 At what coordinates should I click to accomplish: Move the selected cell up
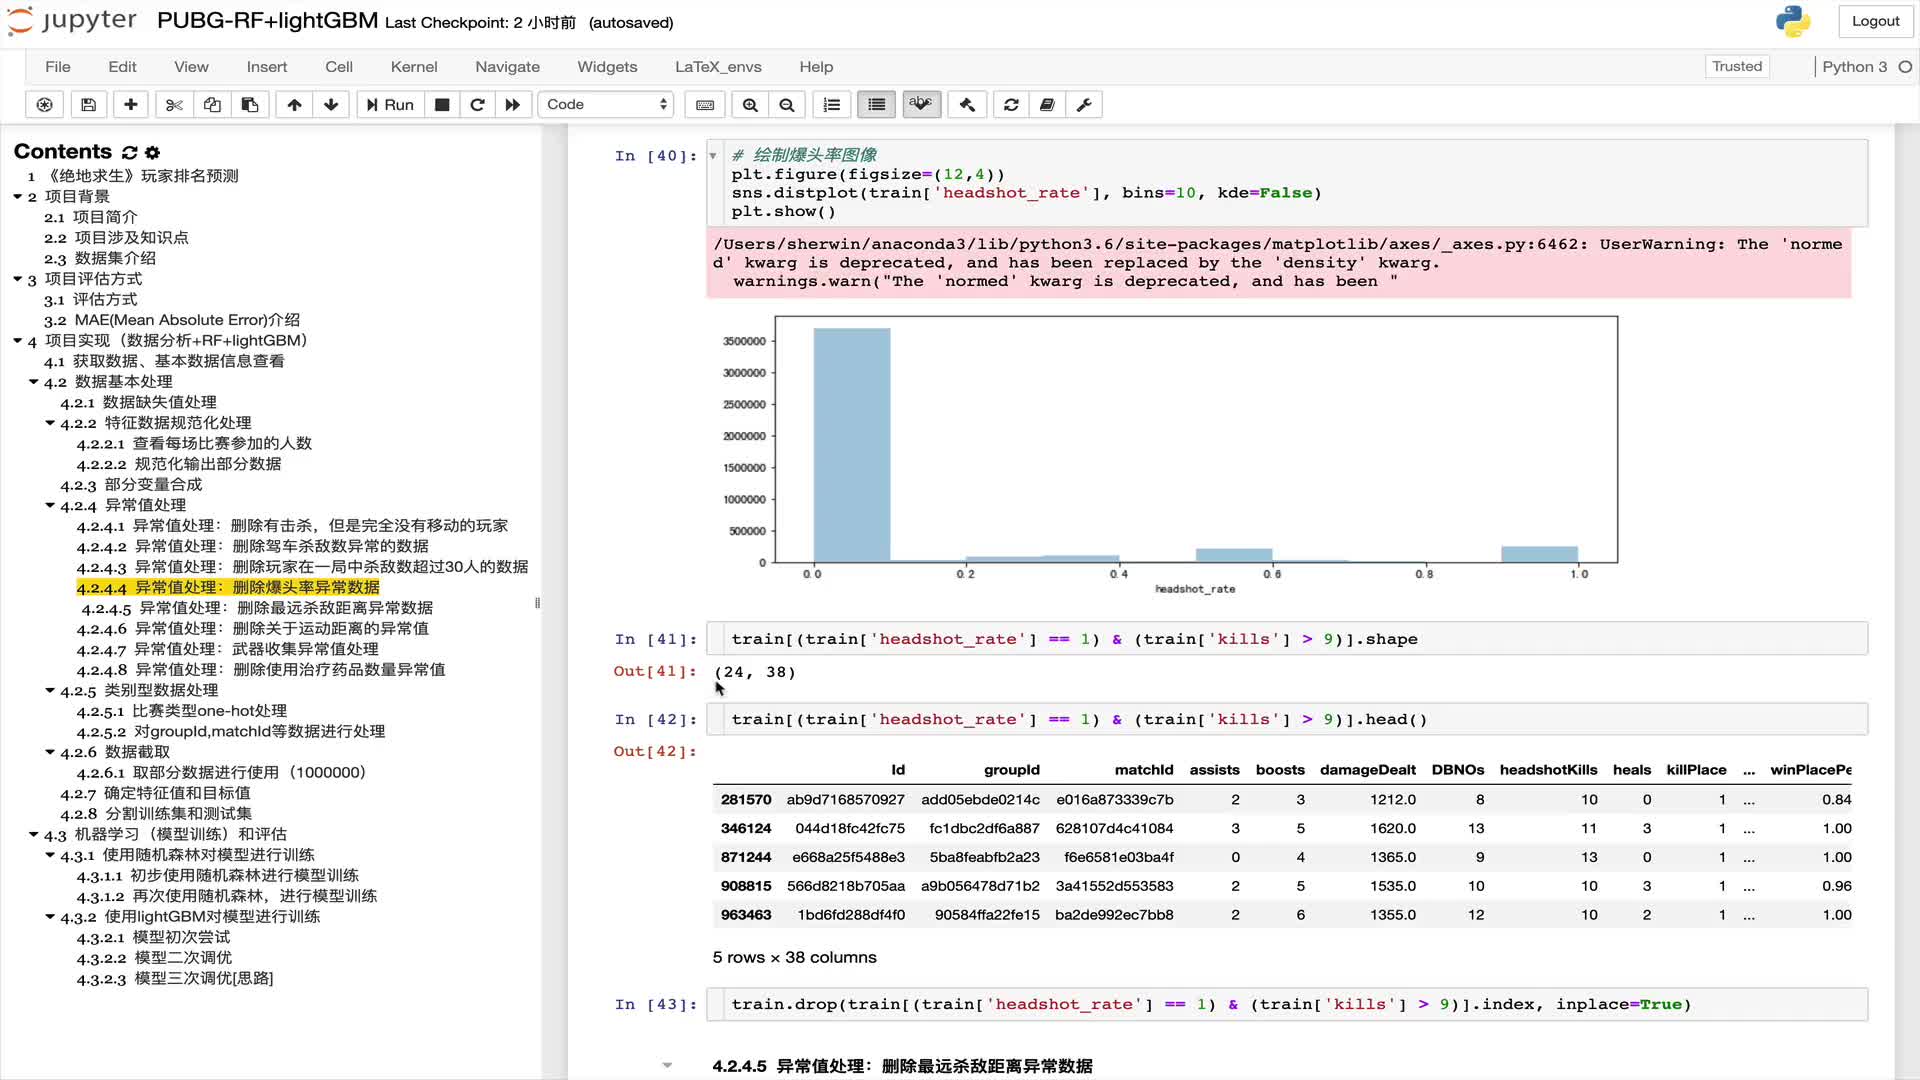click(x=294, y=104)
